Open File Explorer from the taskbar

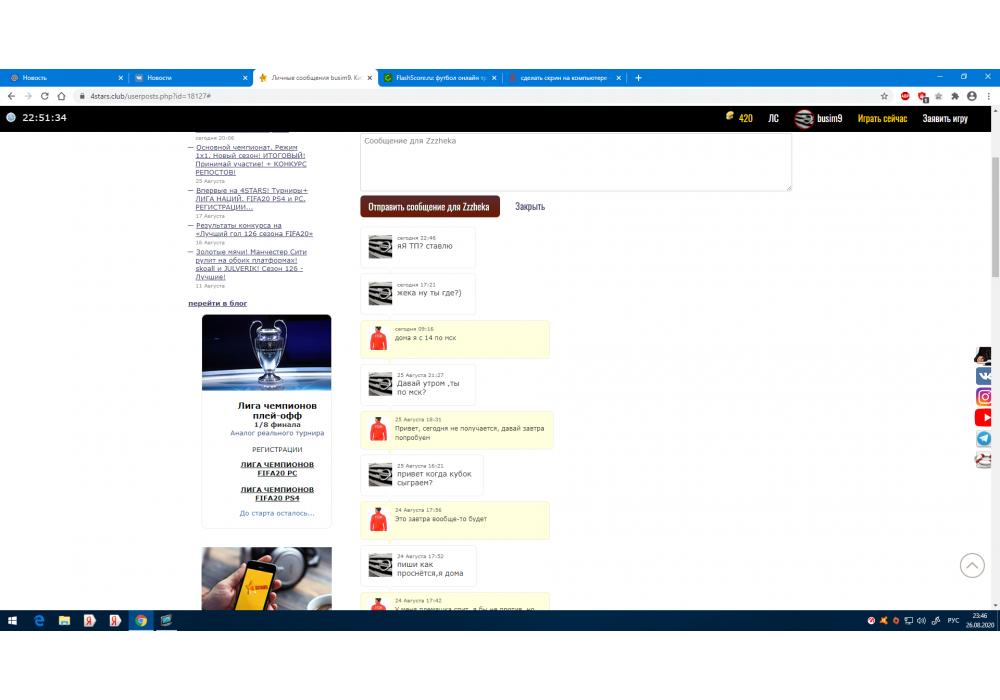click(64, 620)
